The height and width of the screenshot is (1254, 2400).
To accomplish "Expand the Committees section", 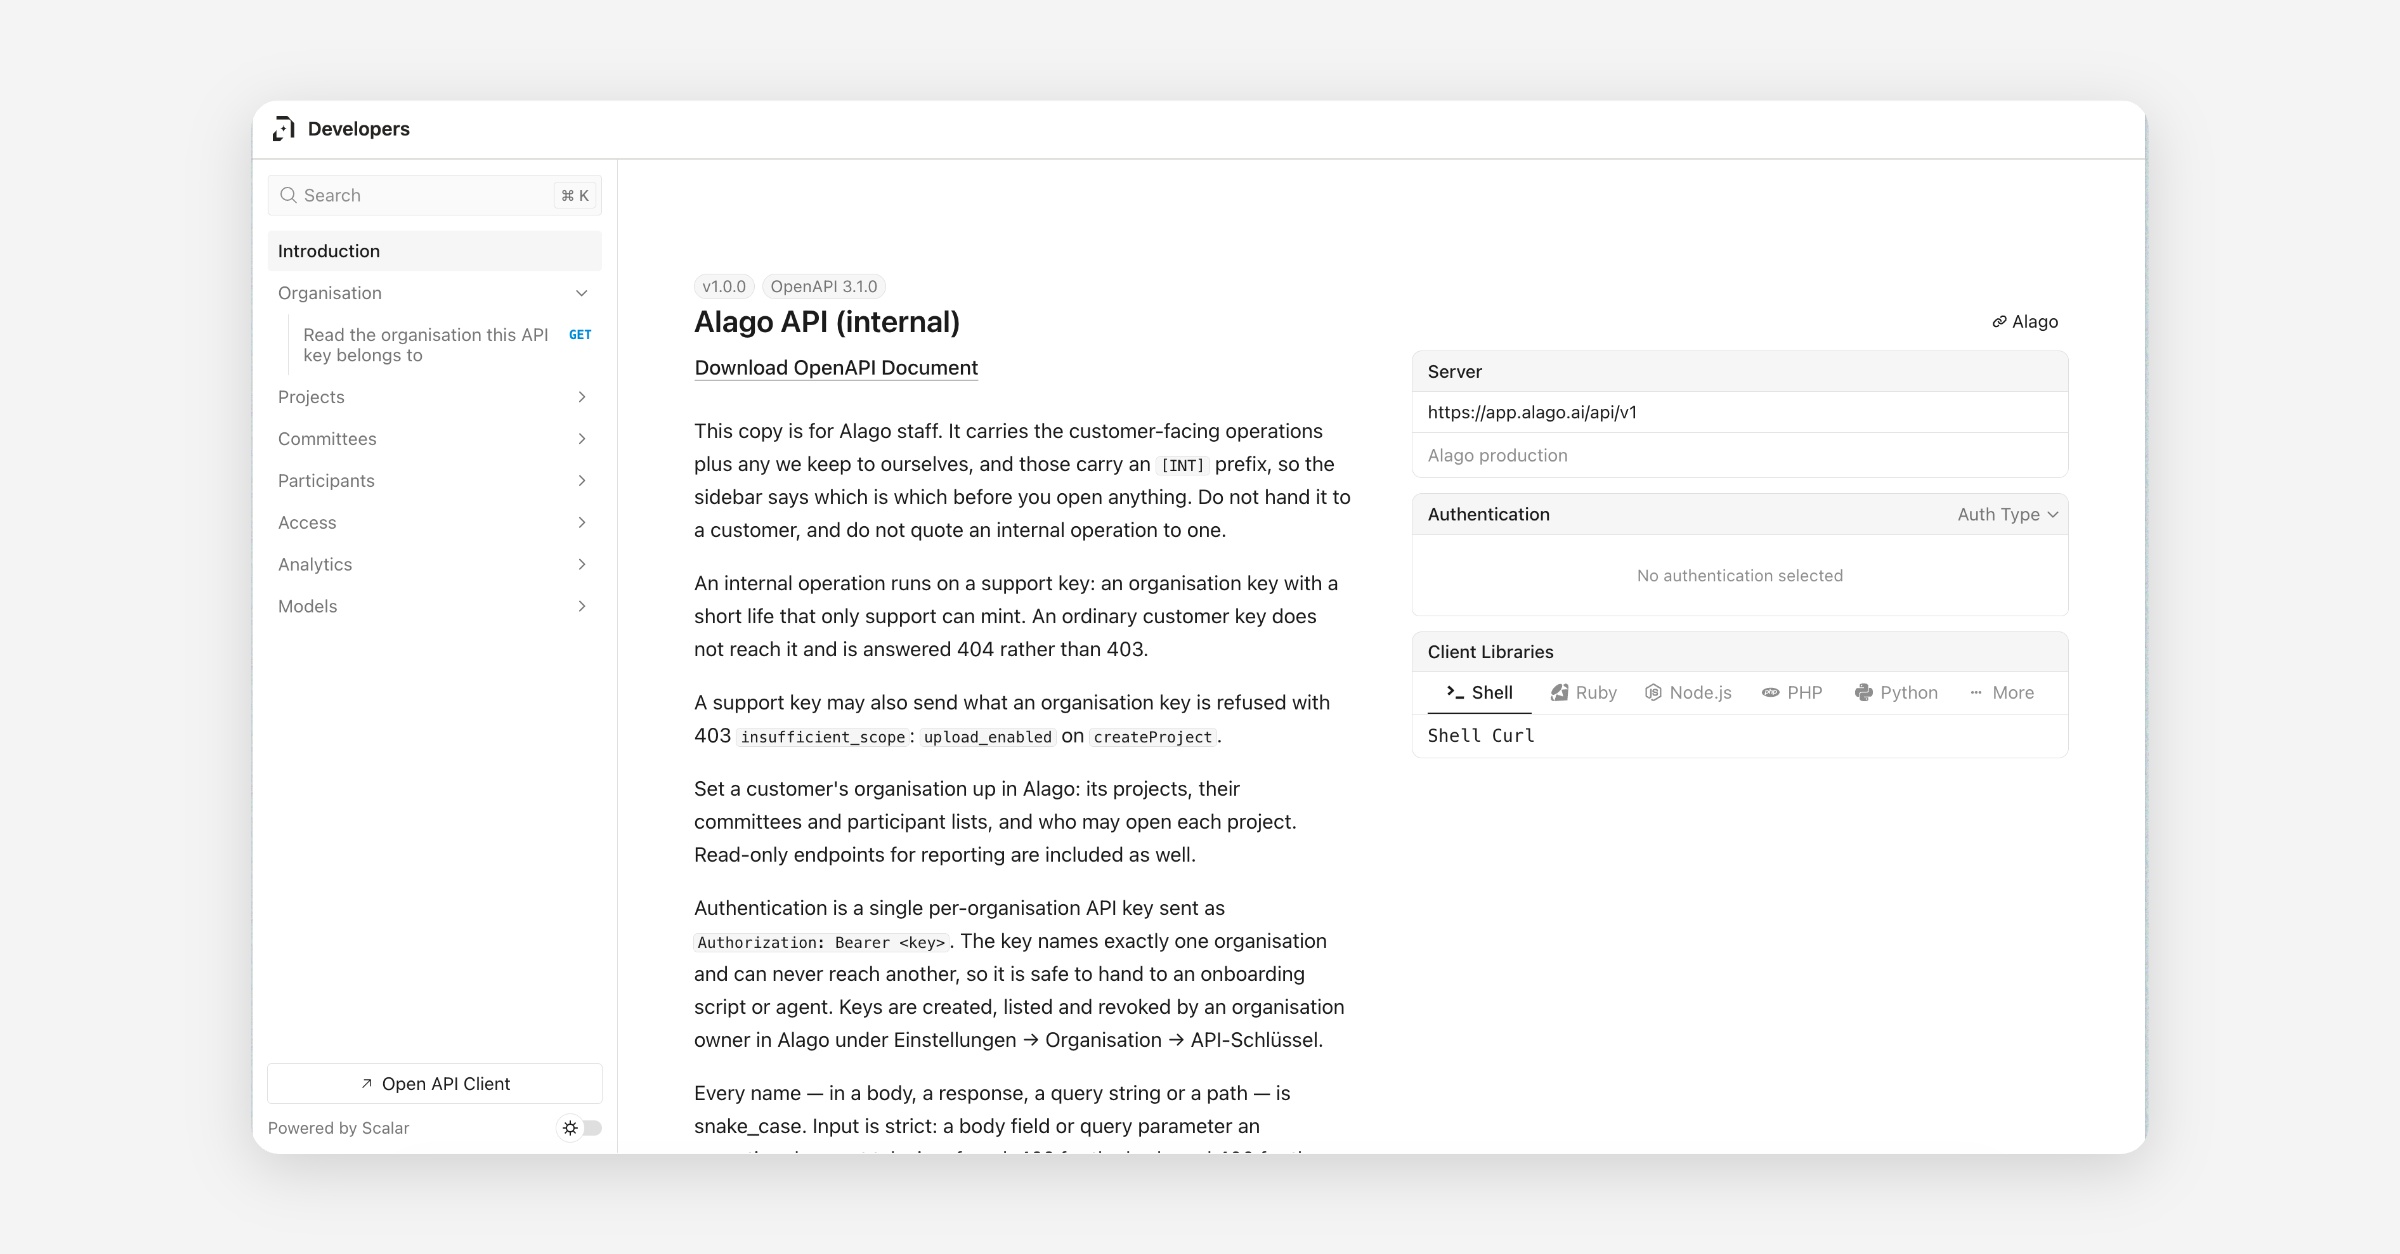I will pos(434,439).
